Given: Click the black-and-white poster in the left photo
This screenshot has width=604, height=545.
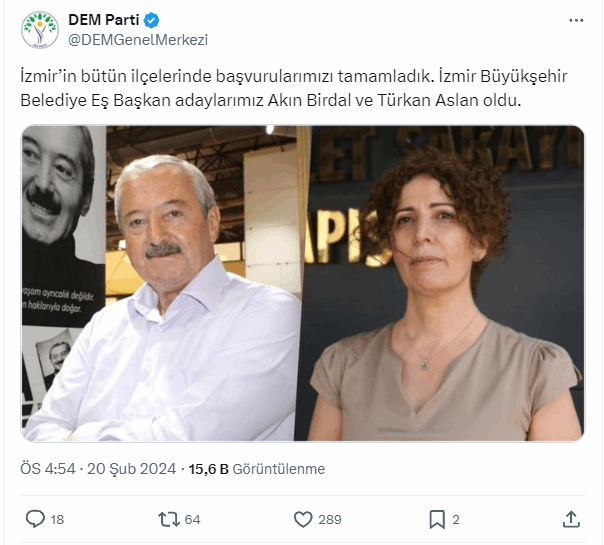Looking at the screenshot, I should point(62,225).
